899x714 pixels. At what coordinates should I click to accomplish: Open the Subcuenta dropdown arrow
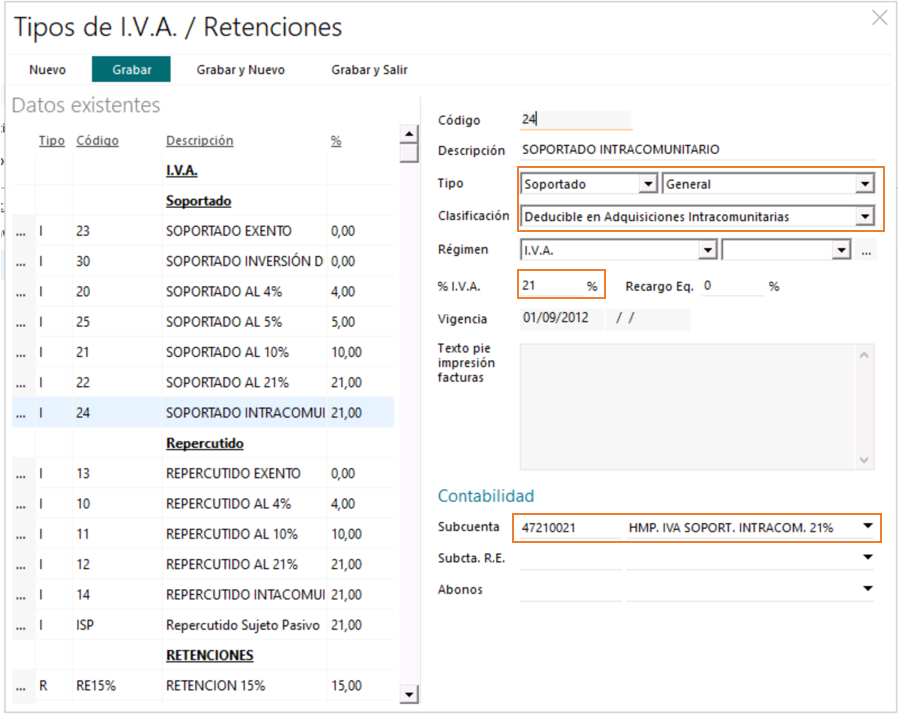tap(867, 526)
